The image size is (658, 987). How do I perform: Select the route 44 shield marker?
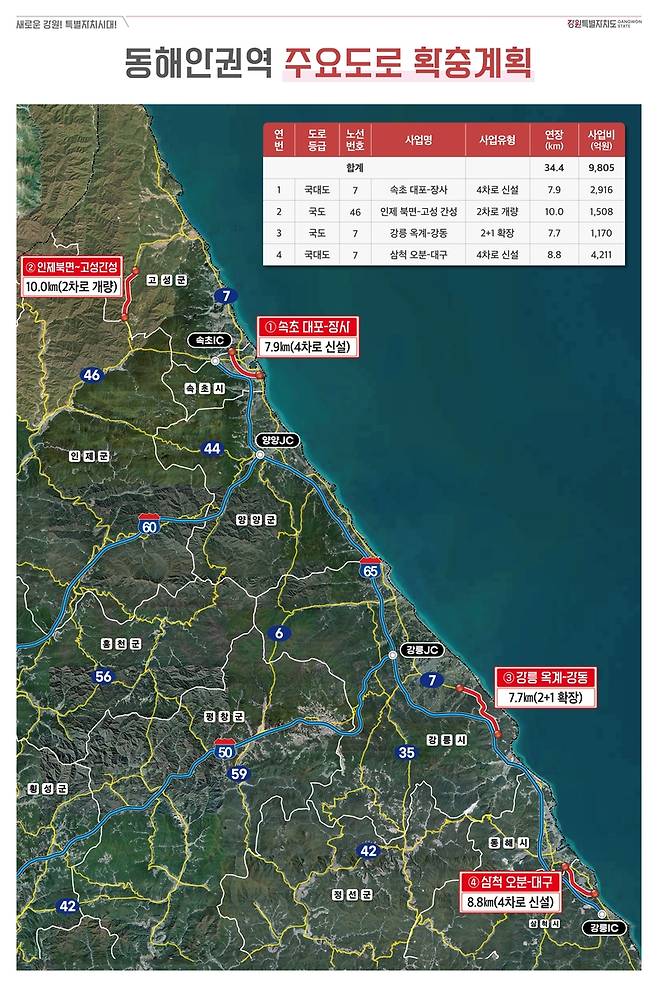[212, 449]
